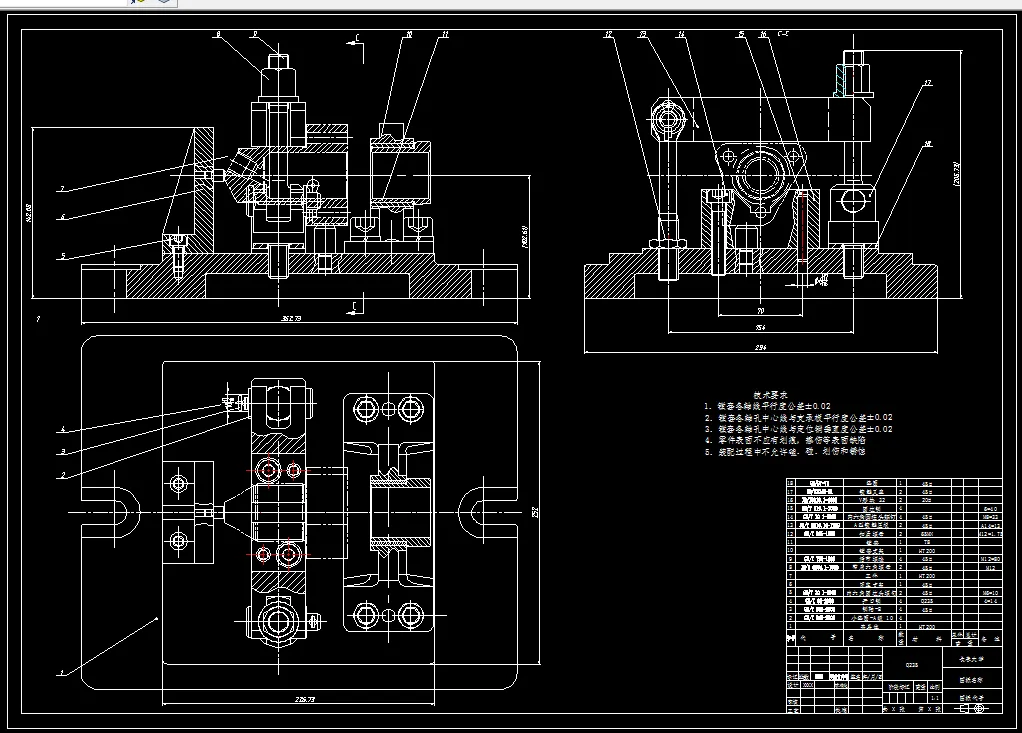1022x733 pixels.
Task: Select the (102.63) vertical dimension text
Action: pyautogui.click(x=525, y=236)
